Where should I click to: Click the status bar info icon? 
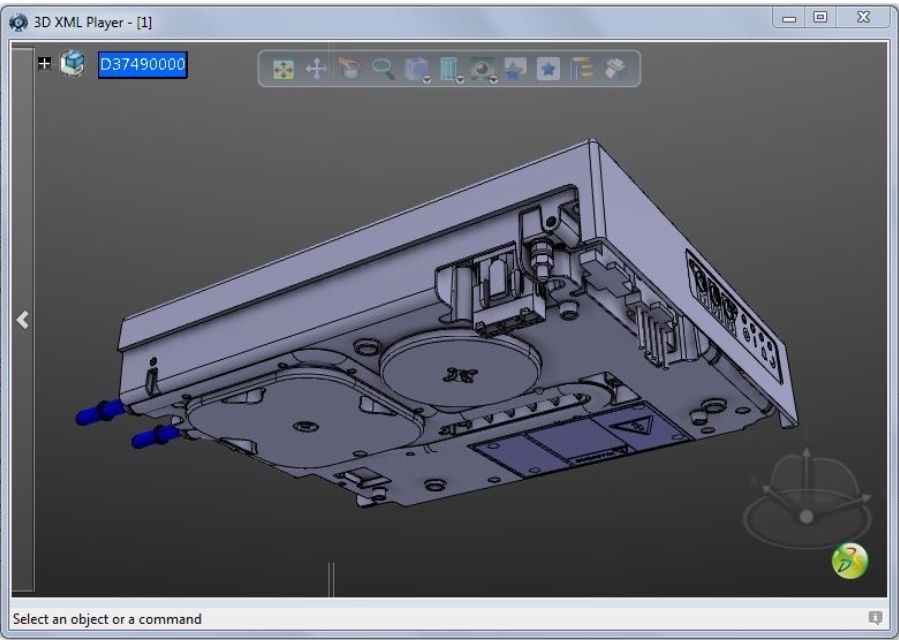[875, 618]
